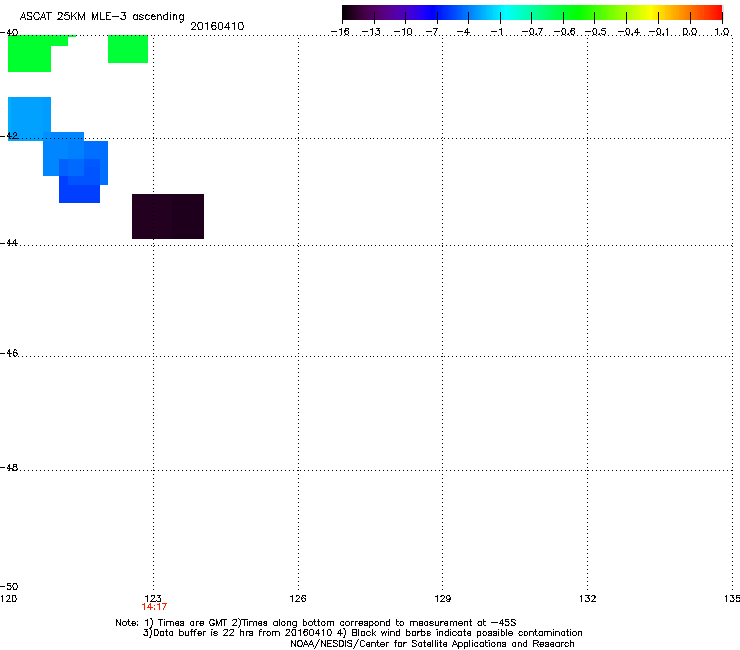Click the green data block at top left corner
The width and height of the screenshot is (740, 650).
point(29,53)
